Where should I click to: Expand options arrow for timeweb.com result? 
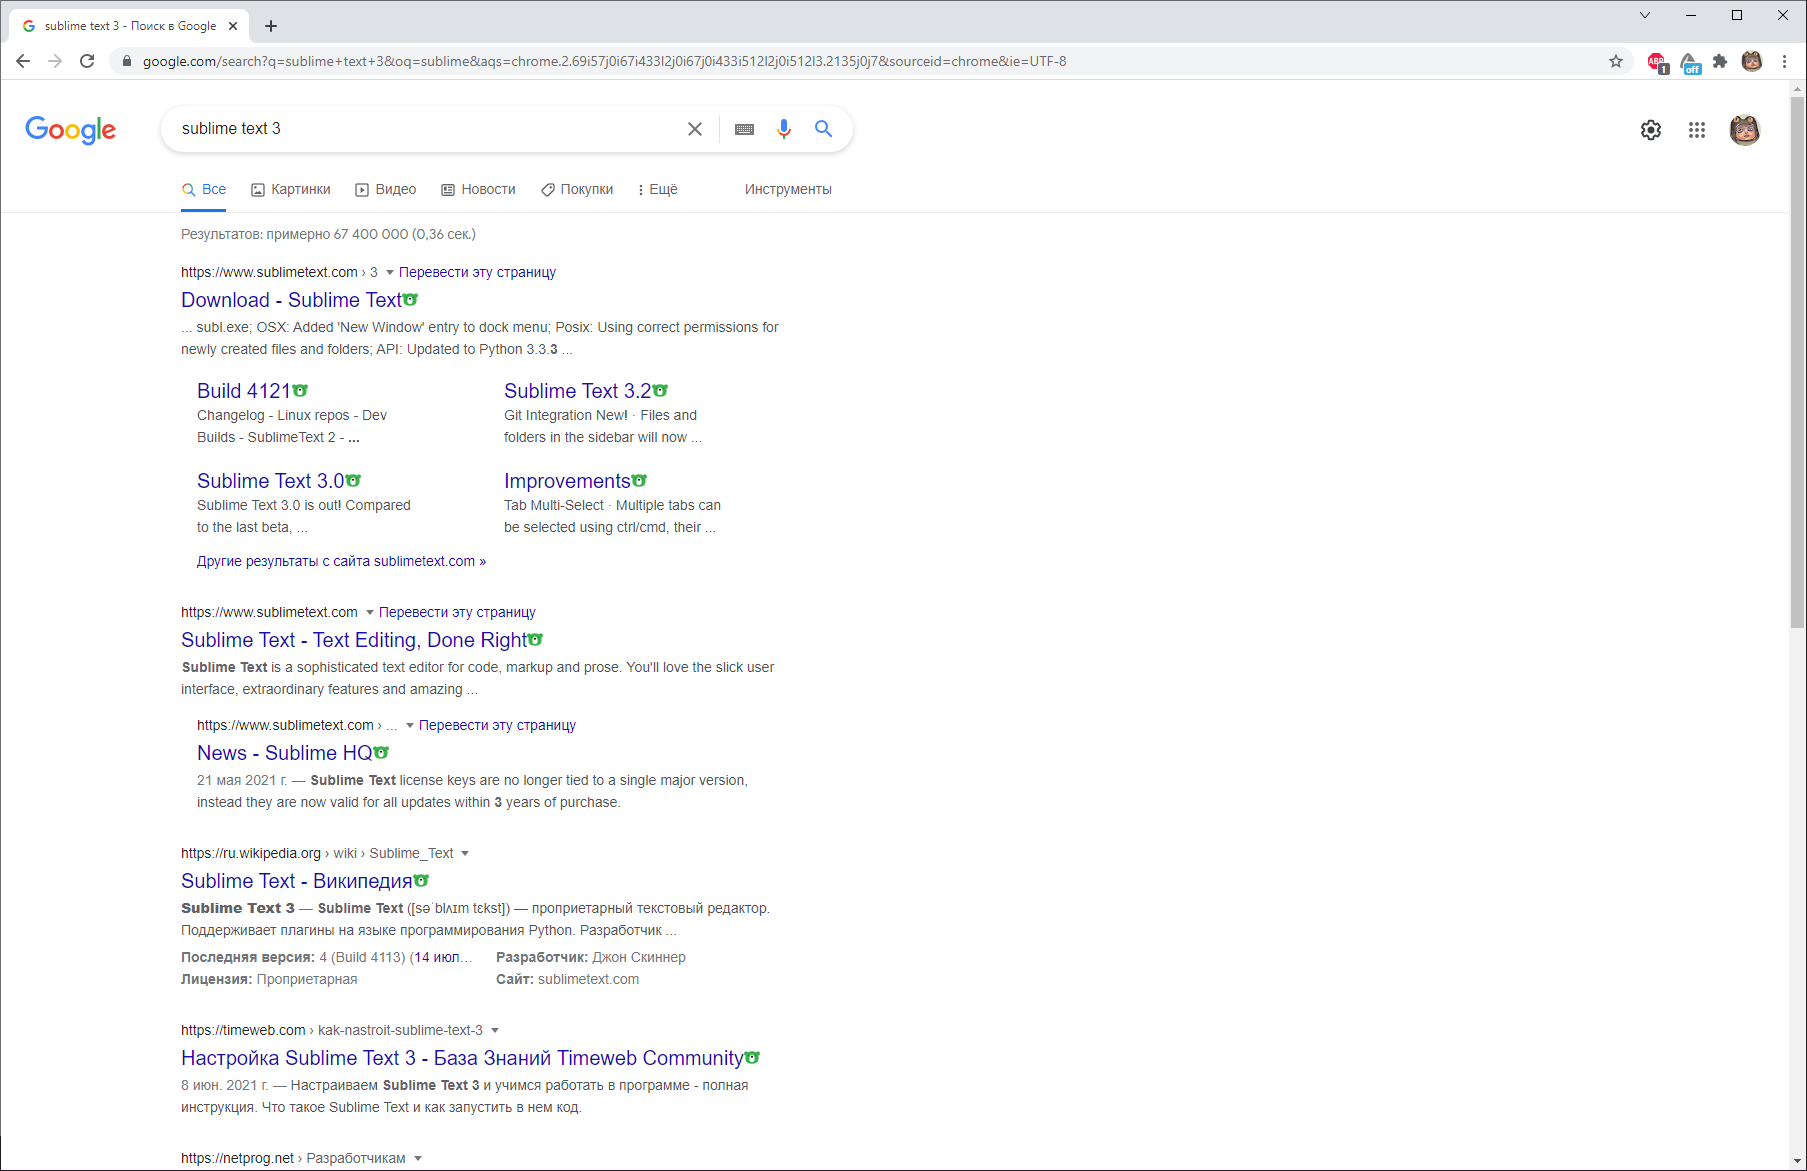[x=495, y=1030]
